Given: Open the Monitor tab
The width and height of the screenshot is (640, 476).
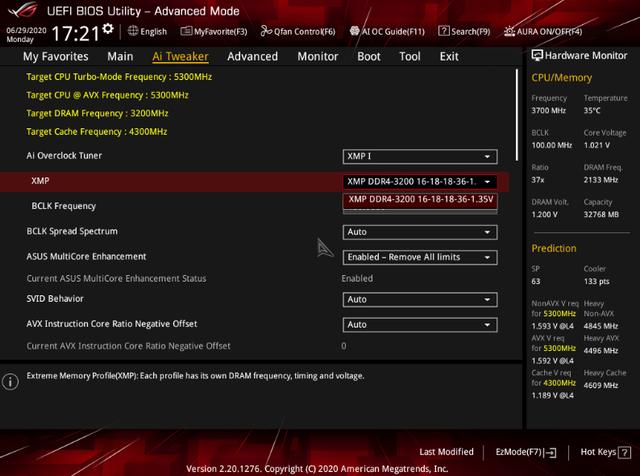Looking at the screenshot, I should coord(318,56).
